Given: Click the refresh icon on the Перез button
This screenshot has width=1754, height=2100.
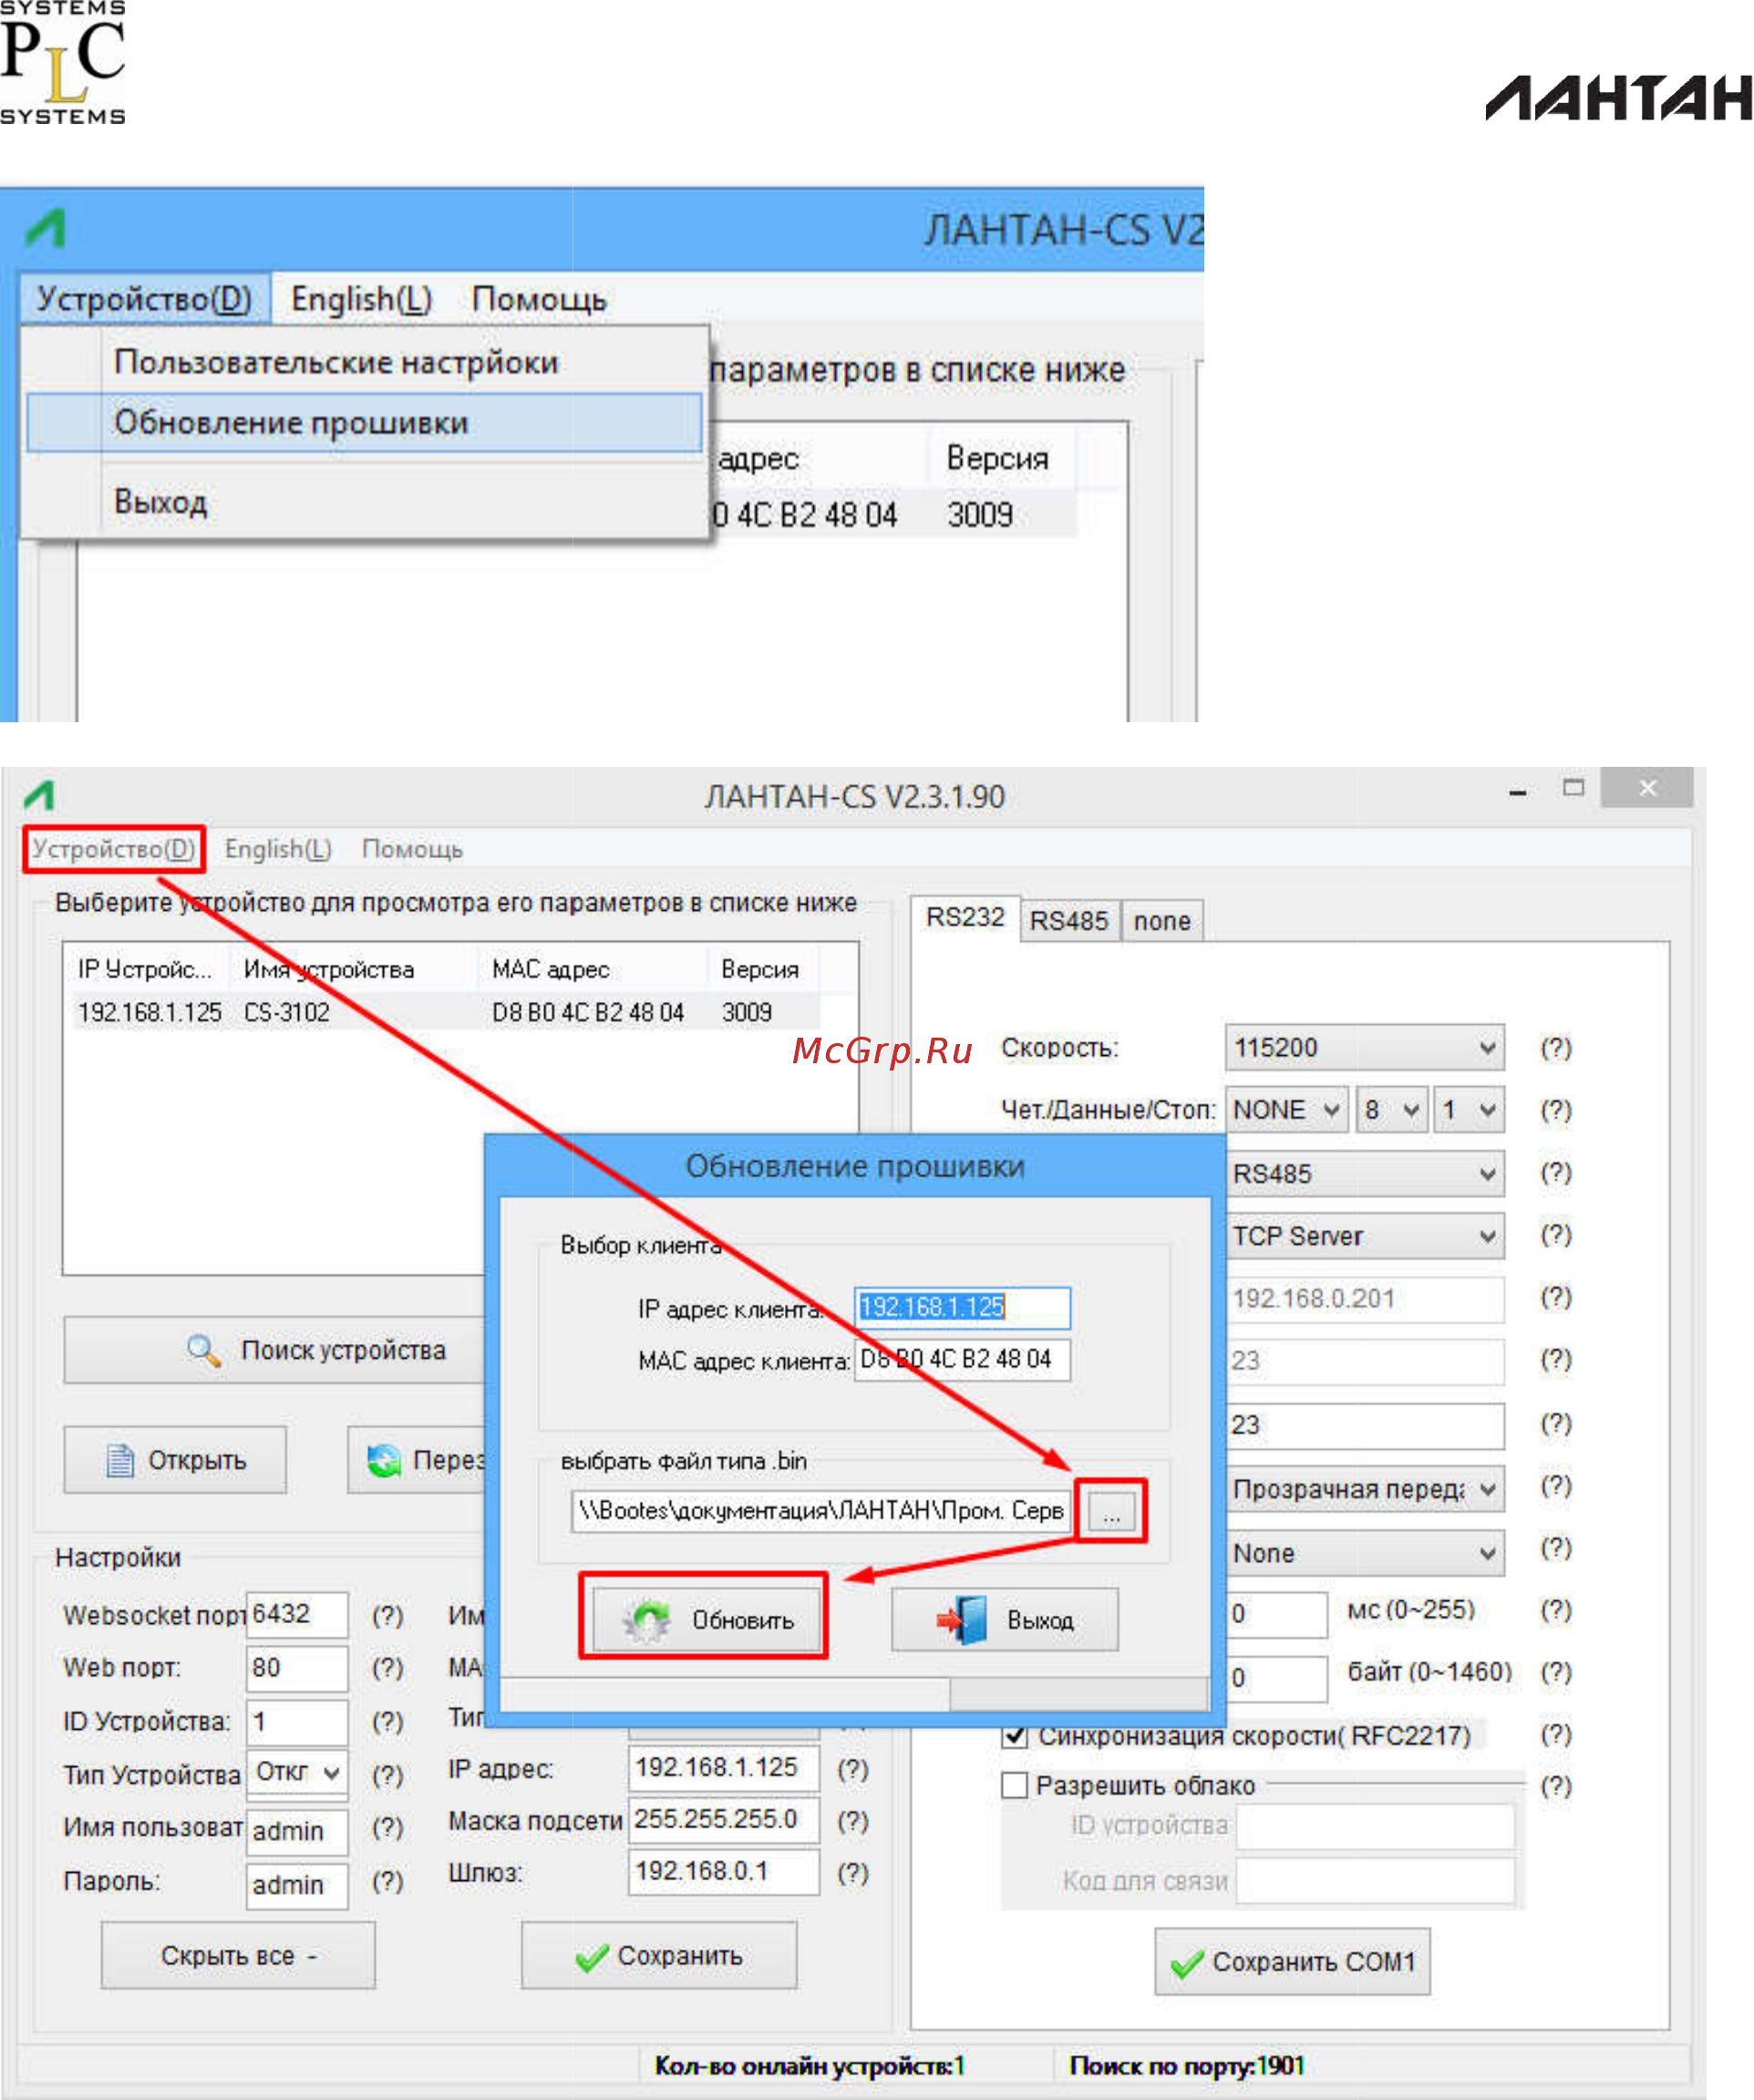Looking at the screenshot, I should click(384, 1461).
